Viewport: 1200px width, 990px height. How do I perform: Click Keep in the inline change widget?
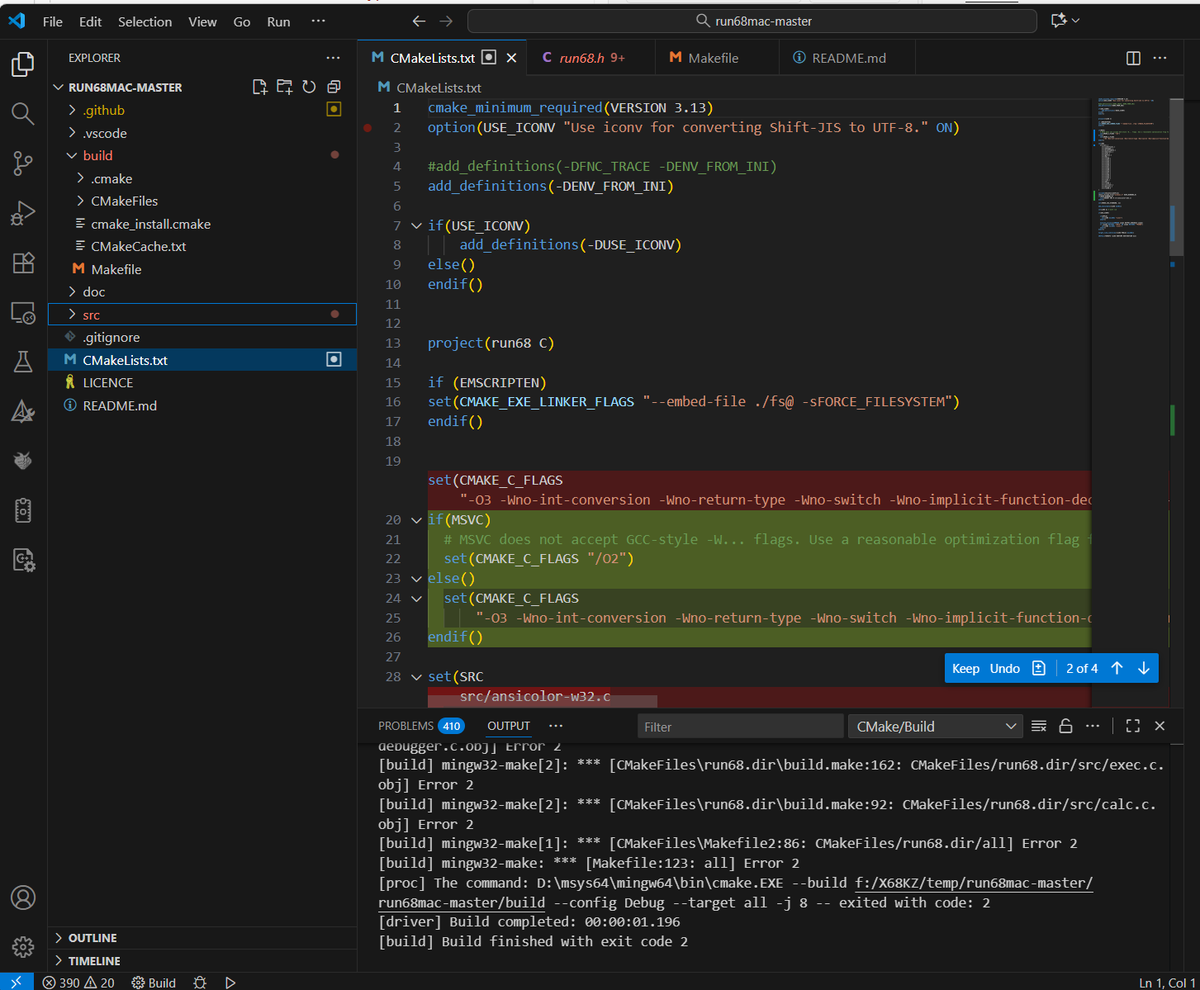[x=966, y=668]
